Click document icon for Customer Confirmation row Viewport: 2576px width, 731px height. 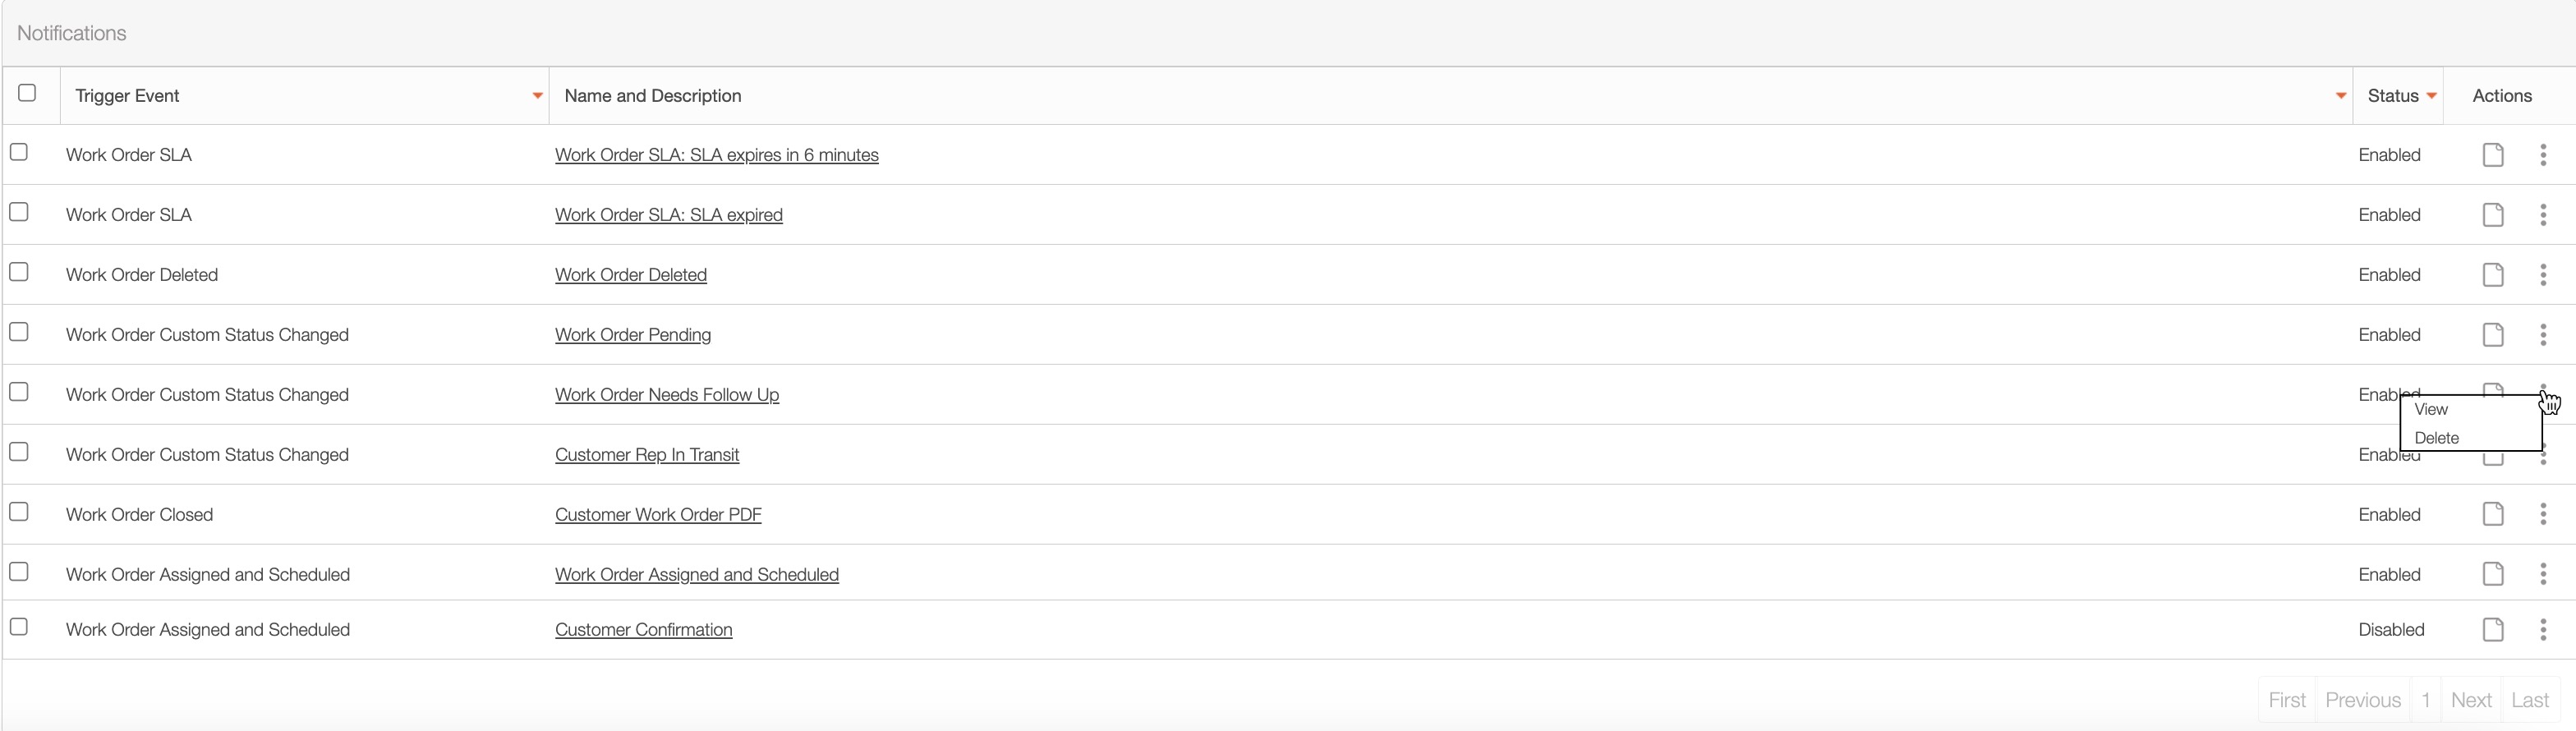tap(2493, 629)
